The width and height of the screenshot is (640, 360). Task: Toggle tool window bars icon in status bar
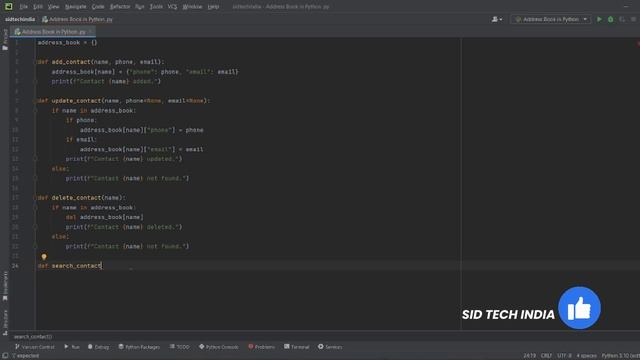click(4, 356)
